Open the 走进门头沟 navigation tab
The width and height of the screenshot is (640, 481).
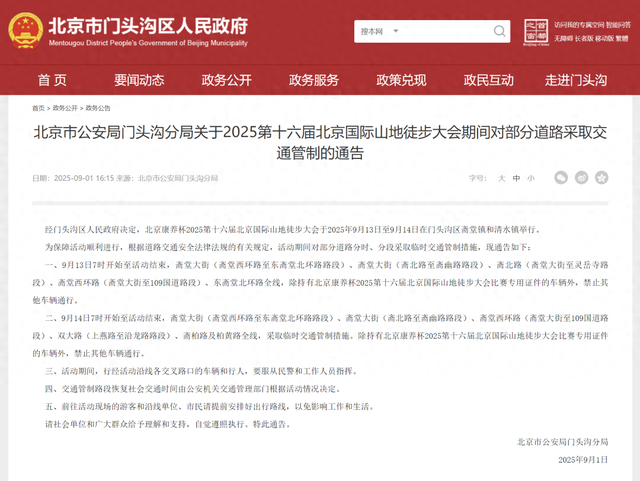576,80
